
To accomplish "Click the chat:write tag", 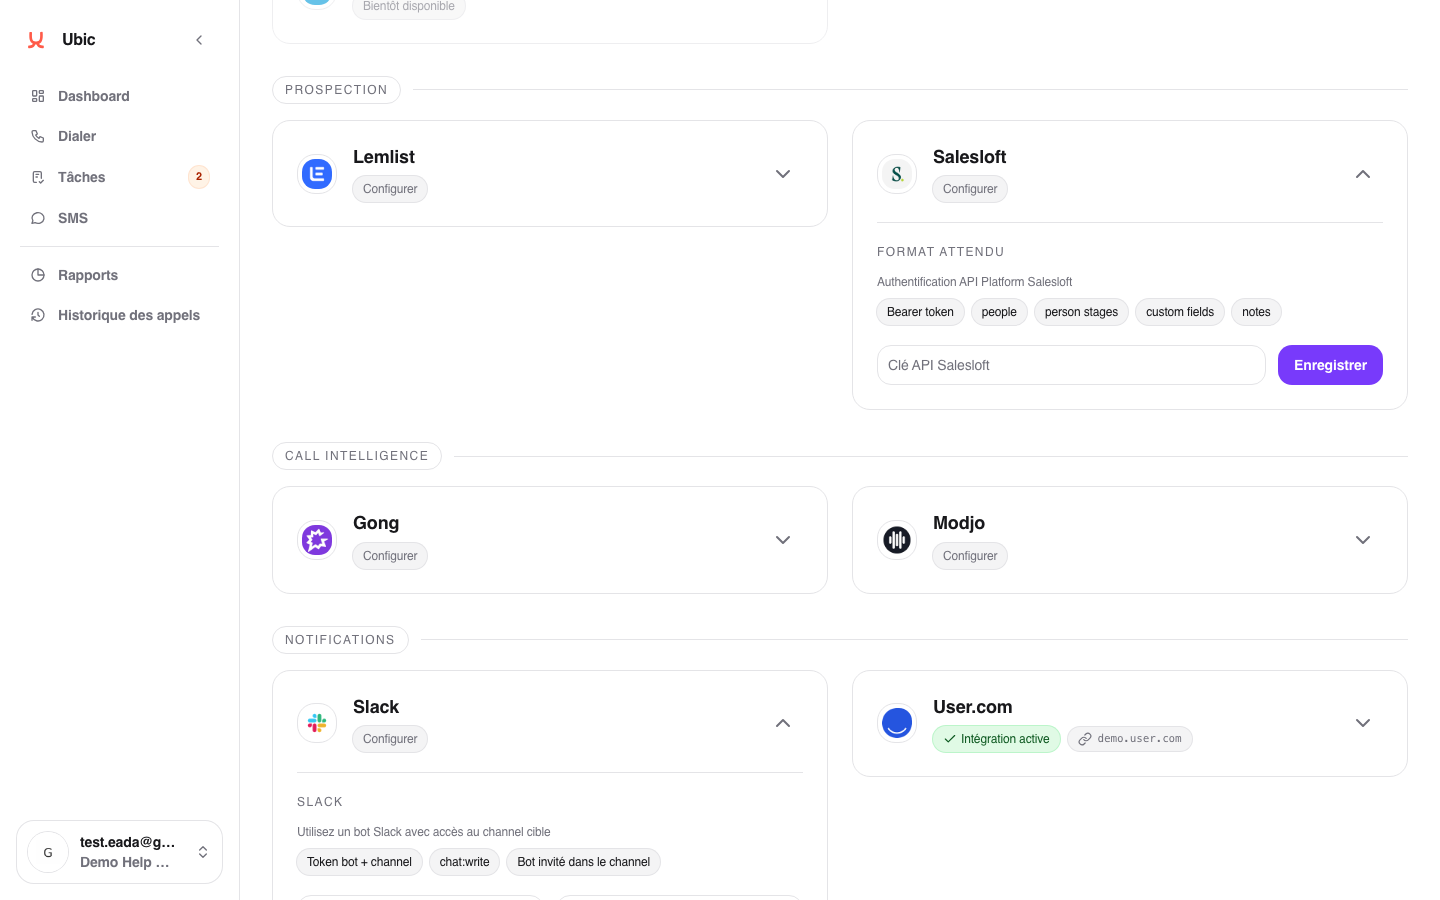I will click(x=464, y=862).
